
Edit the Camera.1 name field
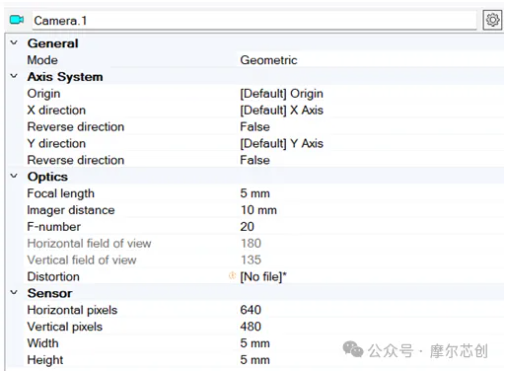pyautogui.click(x=254, y=21)
